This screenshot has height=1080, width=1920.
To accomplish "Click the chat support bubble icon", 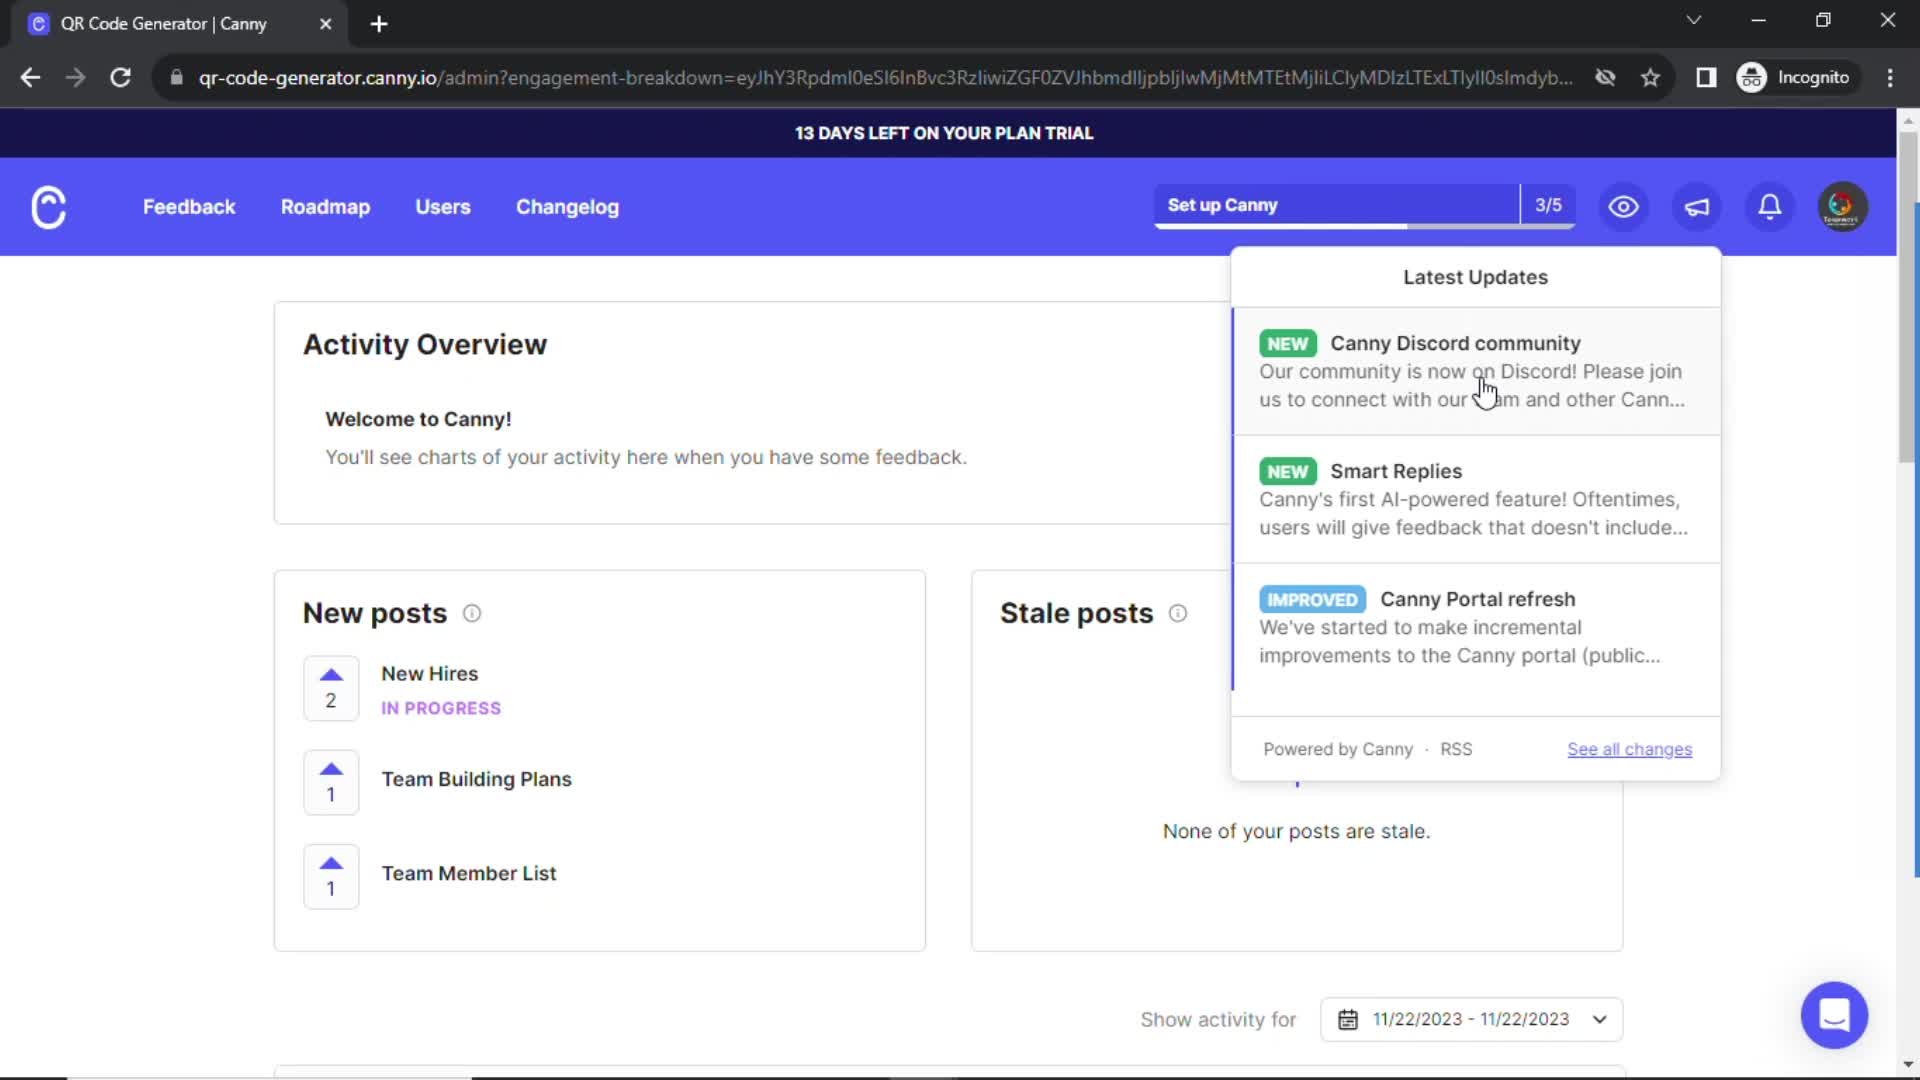I will pyautogui.click(x=1836, y=1014).
